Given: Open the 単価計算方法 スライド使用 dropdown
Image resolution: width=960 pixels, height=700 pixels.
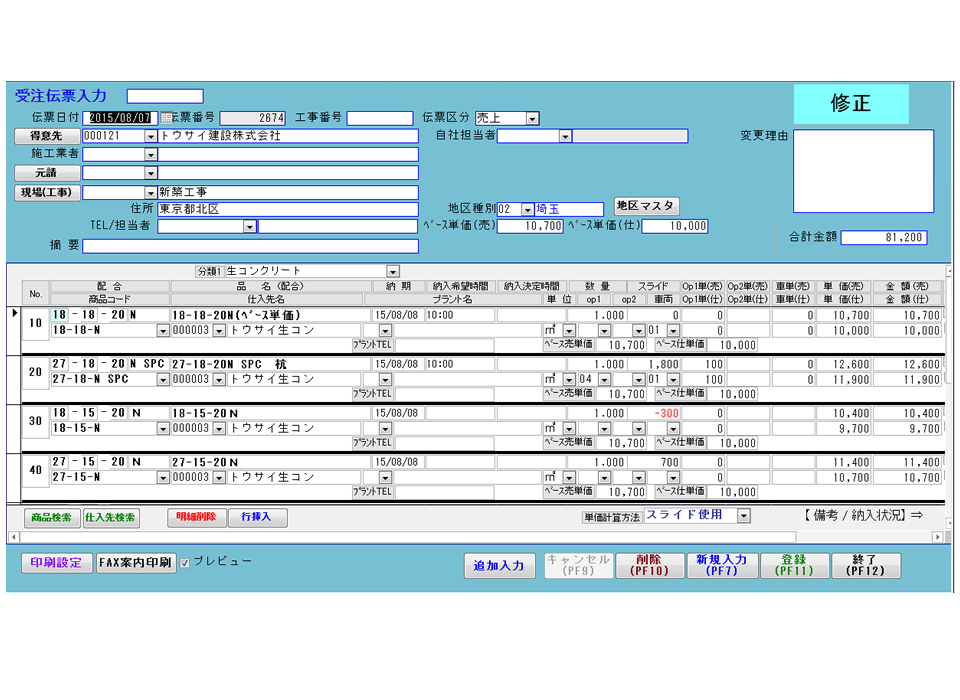Looking at the screenshot, I should pyautogui.click(x=743, y=516).
